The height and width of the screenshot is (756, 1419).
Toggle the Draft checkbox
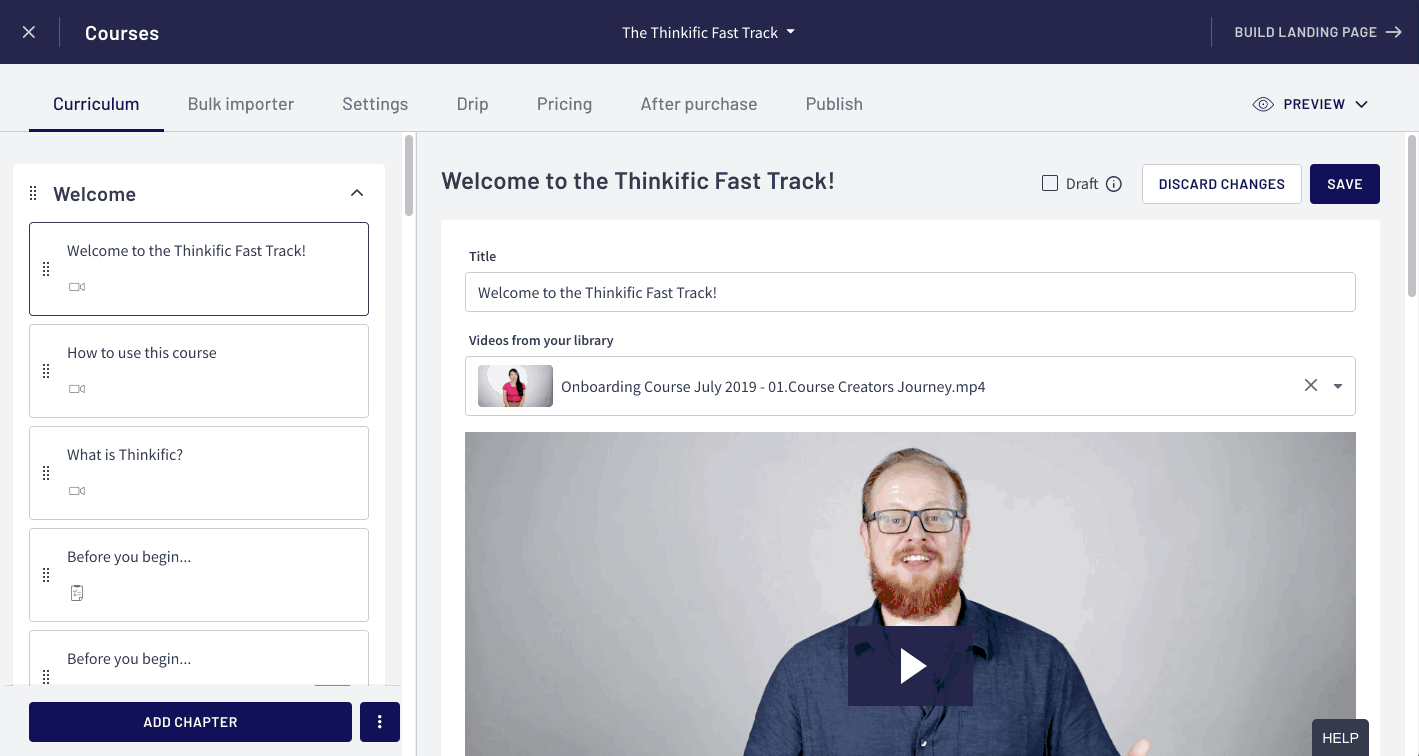point(1050,183)
